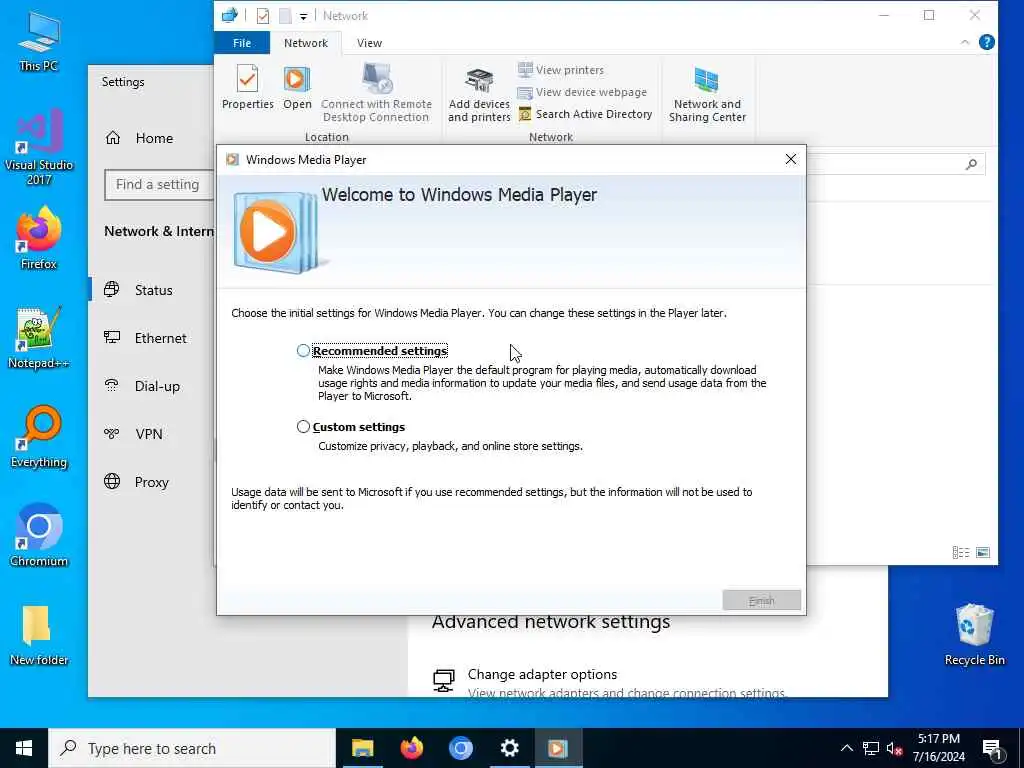
Task: Select the Recommended settings radio button
Action: [303, 351]
